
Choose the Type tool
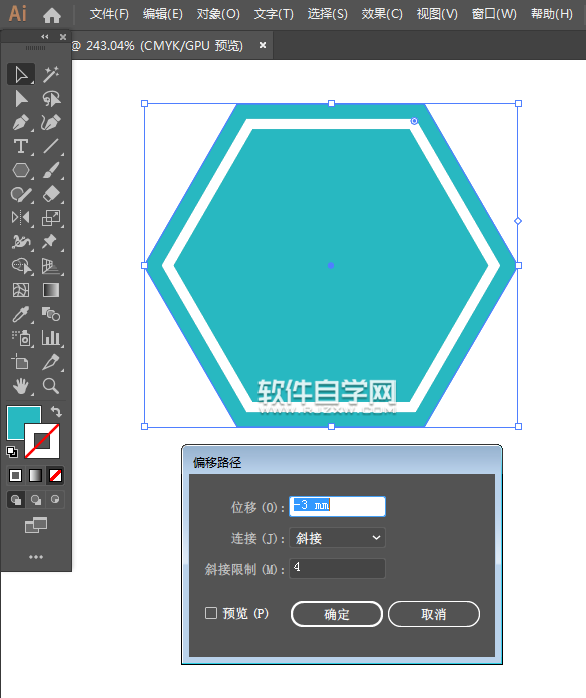click(20, 146)
